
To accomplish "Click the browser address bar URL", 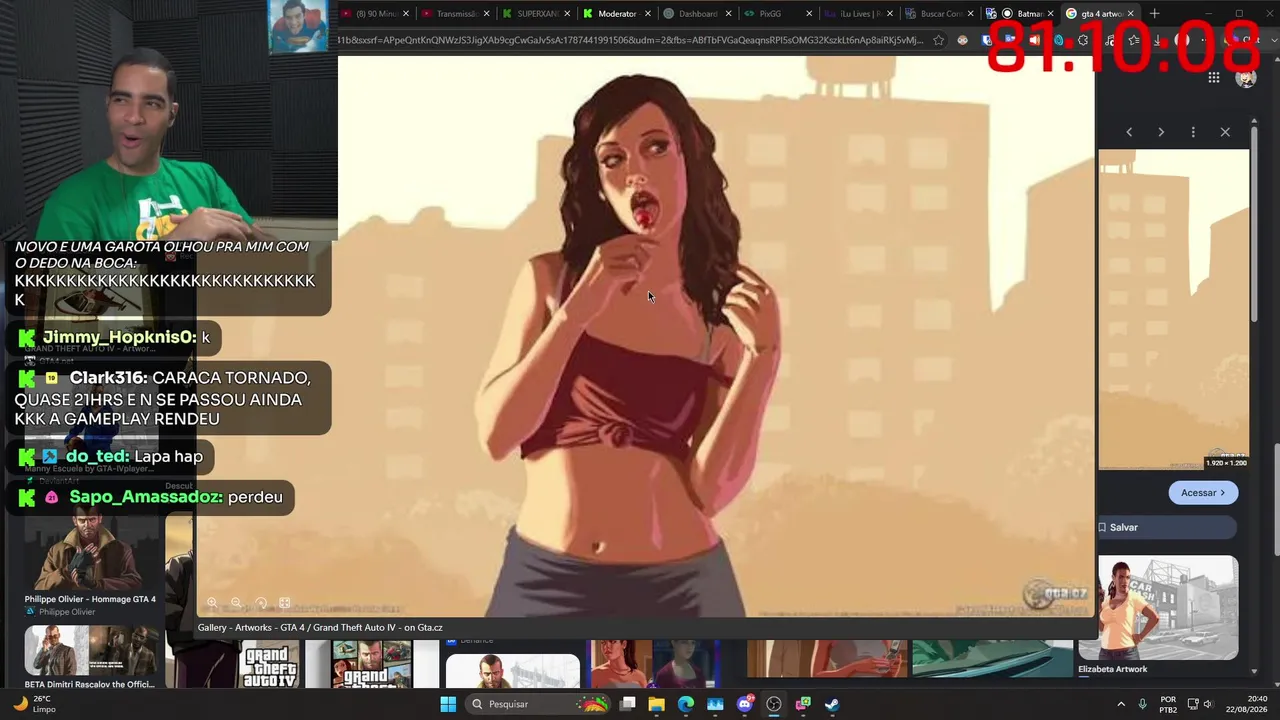I will [630, 40].
